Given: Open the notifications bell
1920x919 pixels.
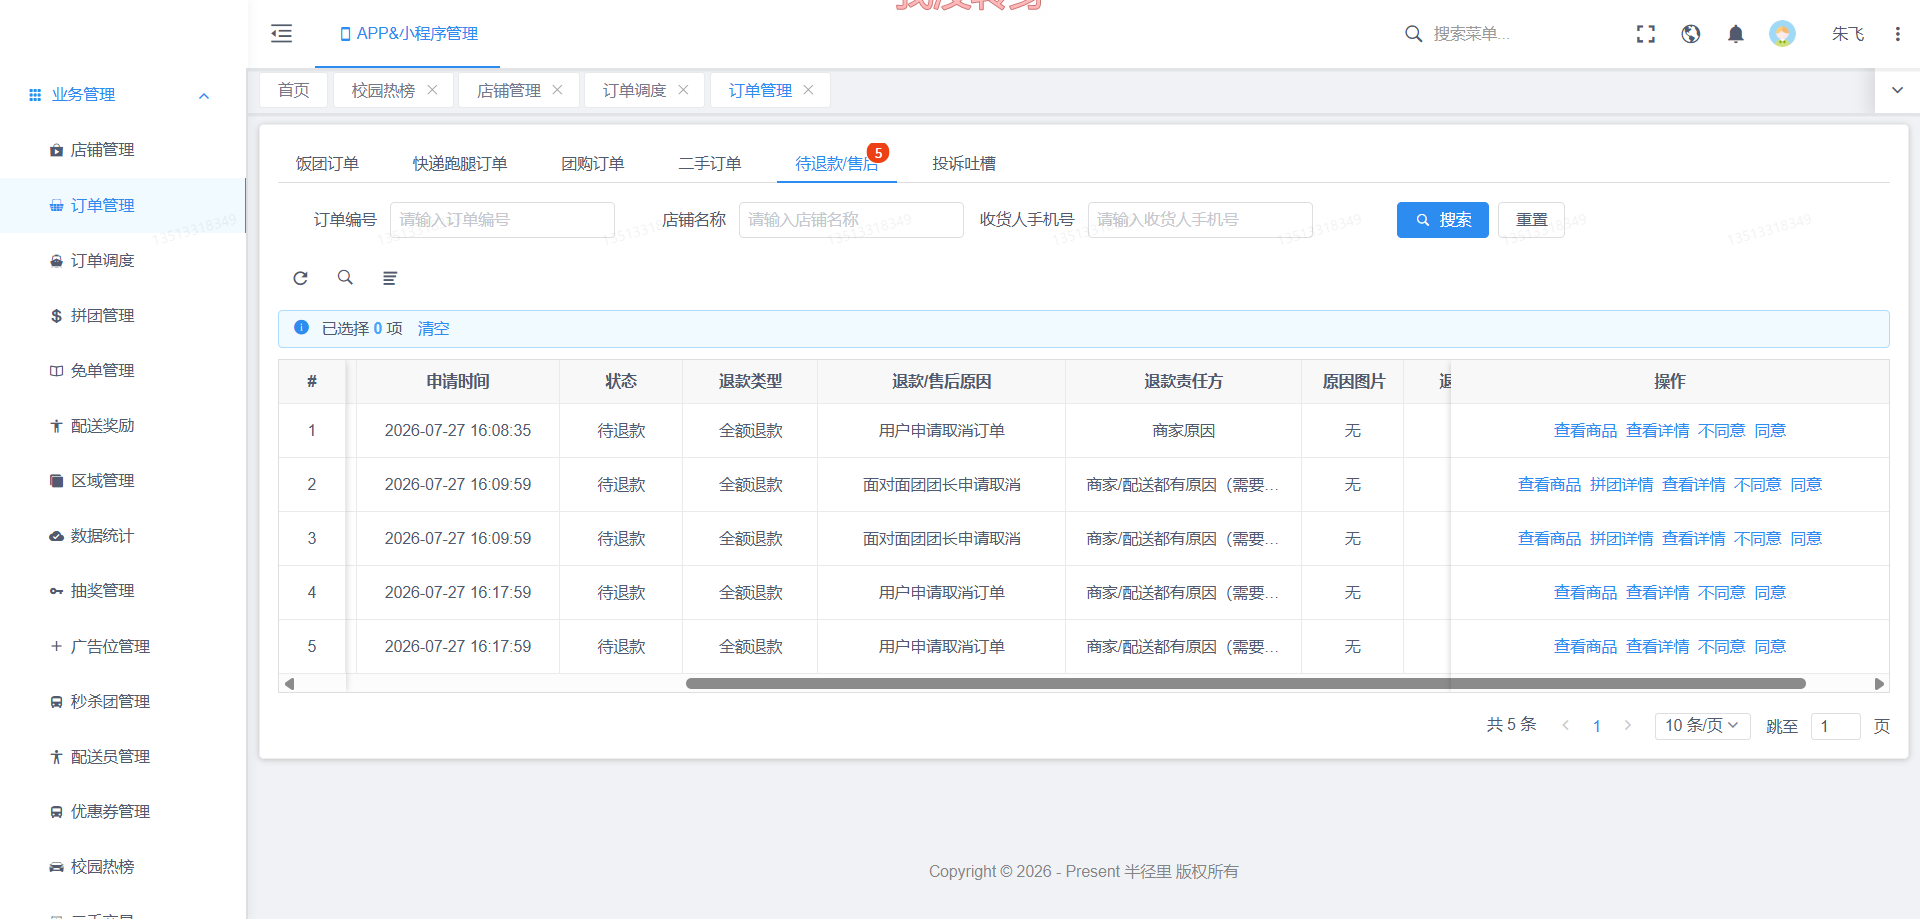Looking at the screenshot, I should 1736,34.
